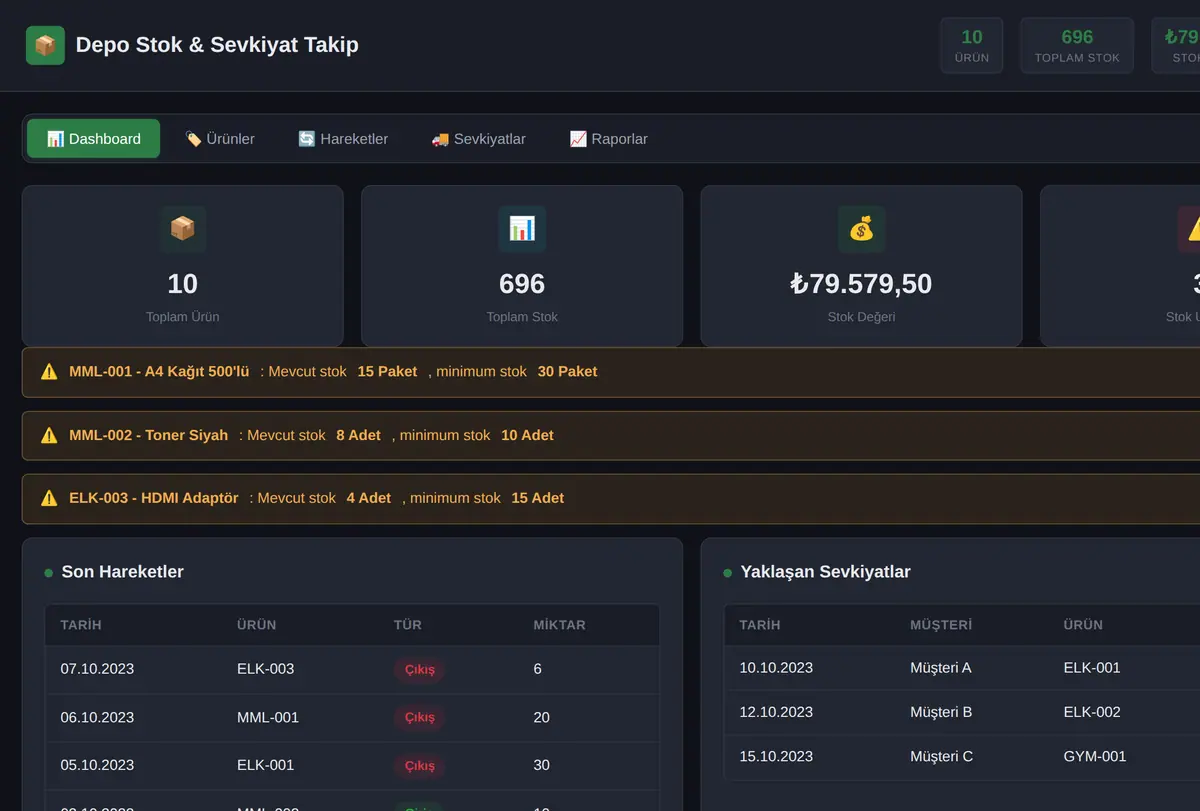Click the MİKTAR column header
The height and width of the screenshot is (811, 1200).
click(x=560, y=625)
